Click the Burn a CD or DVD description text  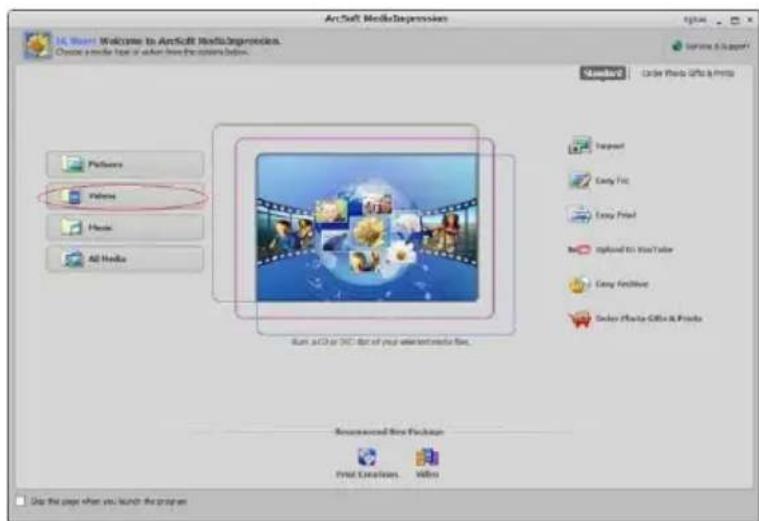pos(380,342)
